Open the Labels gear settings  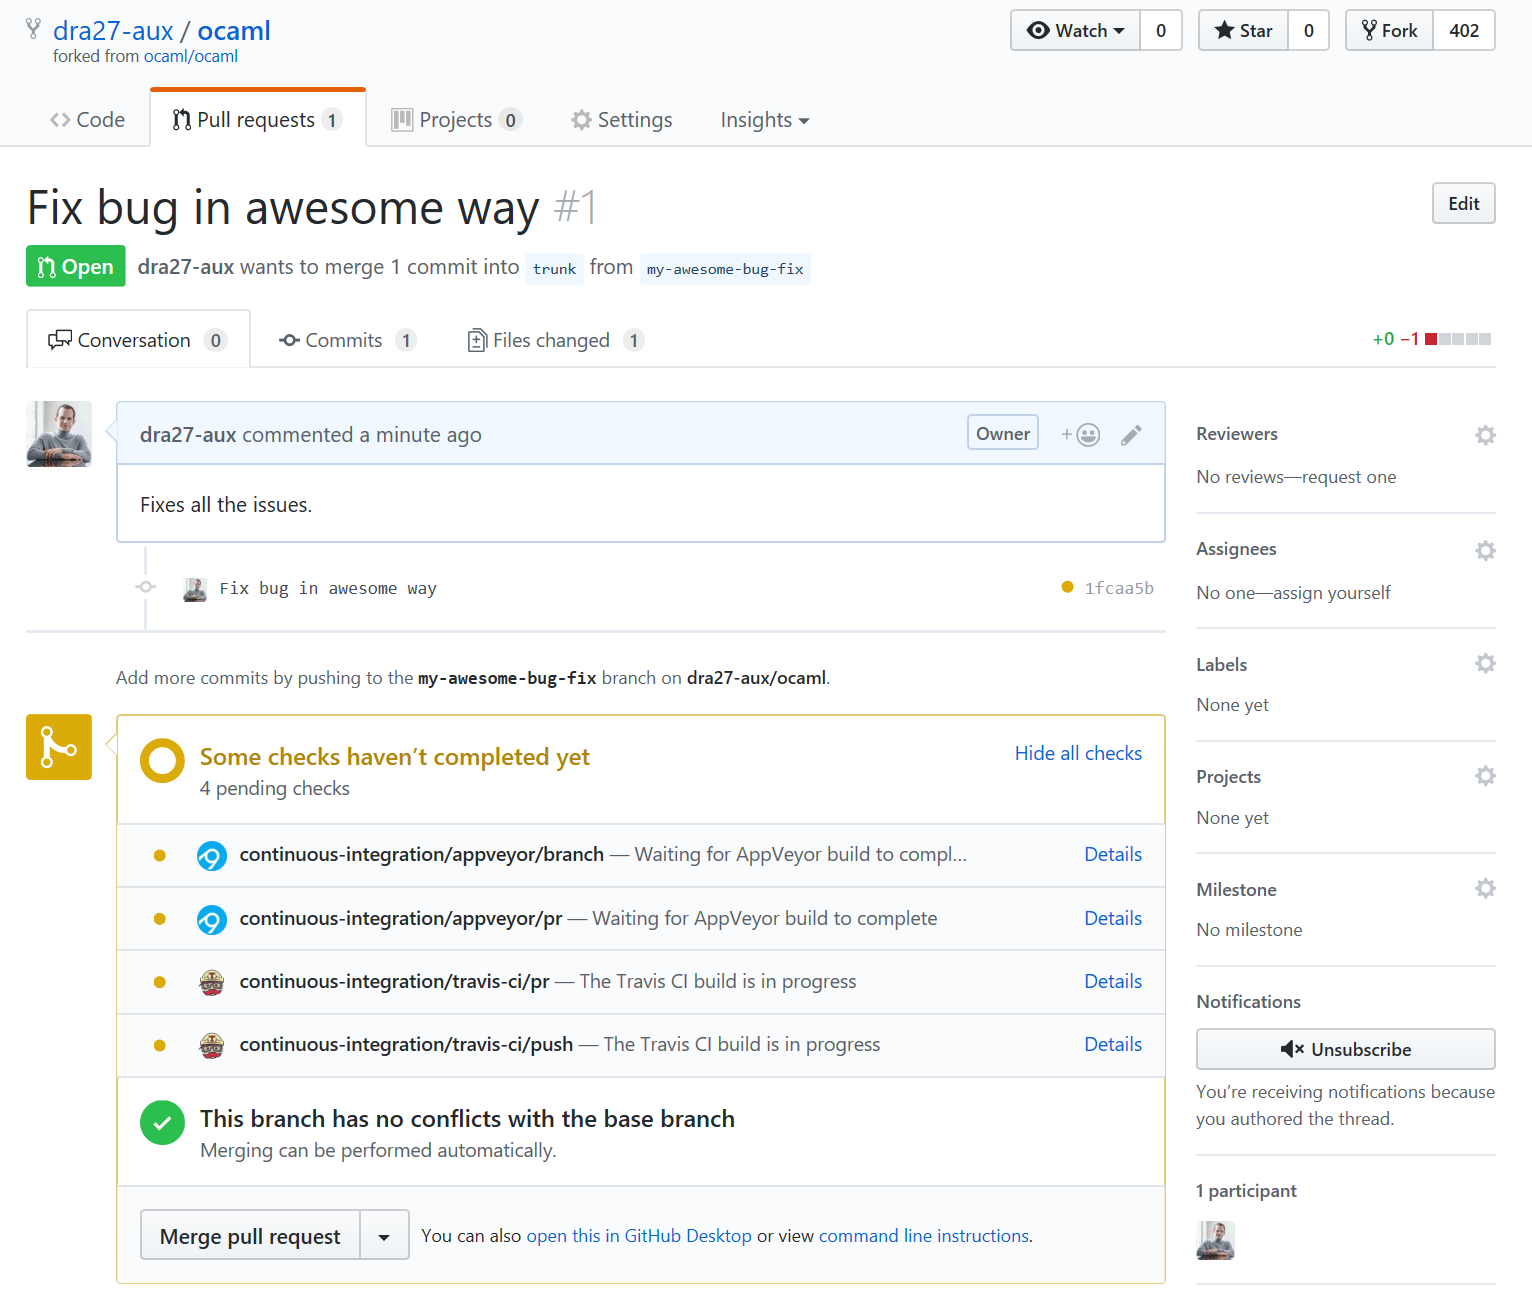[x=1485, y=663]
